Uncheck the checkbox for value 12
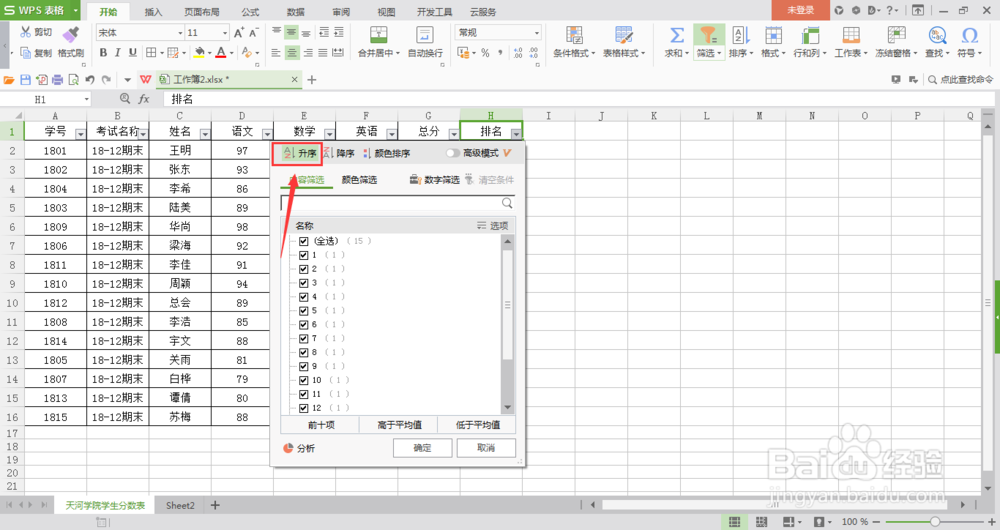Image resolution: width=1000 pixels, height=530 pixels. click(x=304, y=408)
